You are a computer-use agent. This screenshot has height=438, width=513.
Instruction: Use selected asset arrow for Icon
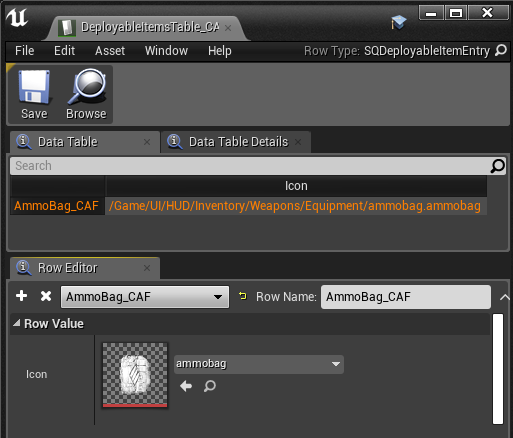click(x=186, y=386)
